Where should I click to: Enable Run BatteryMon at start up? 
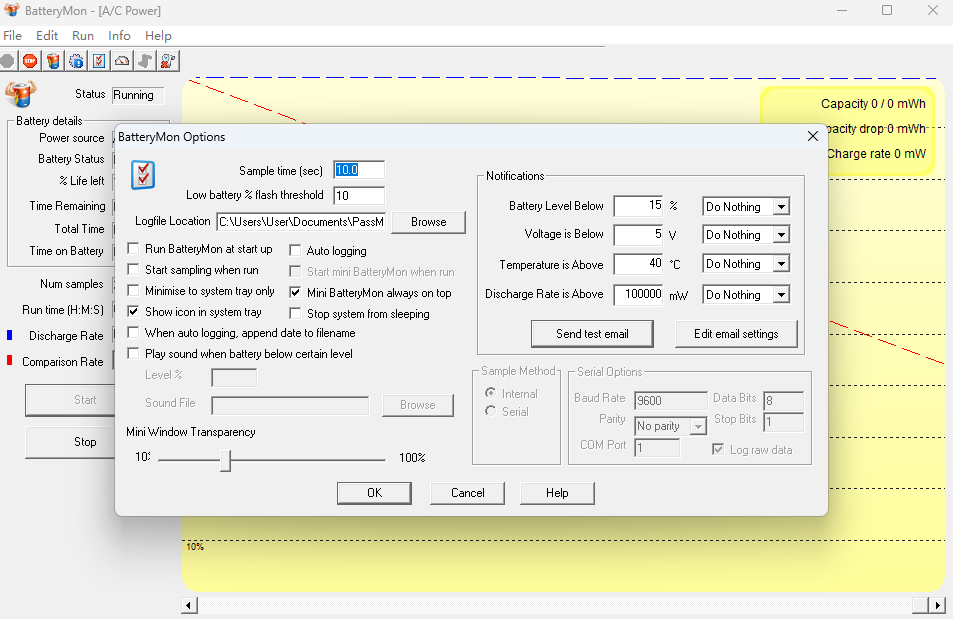point(133,248)
